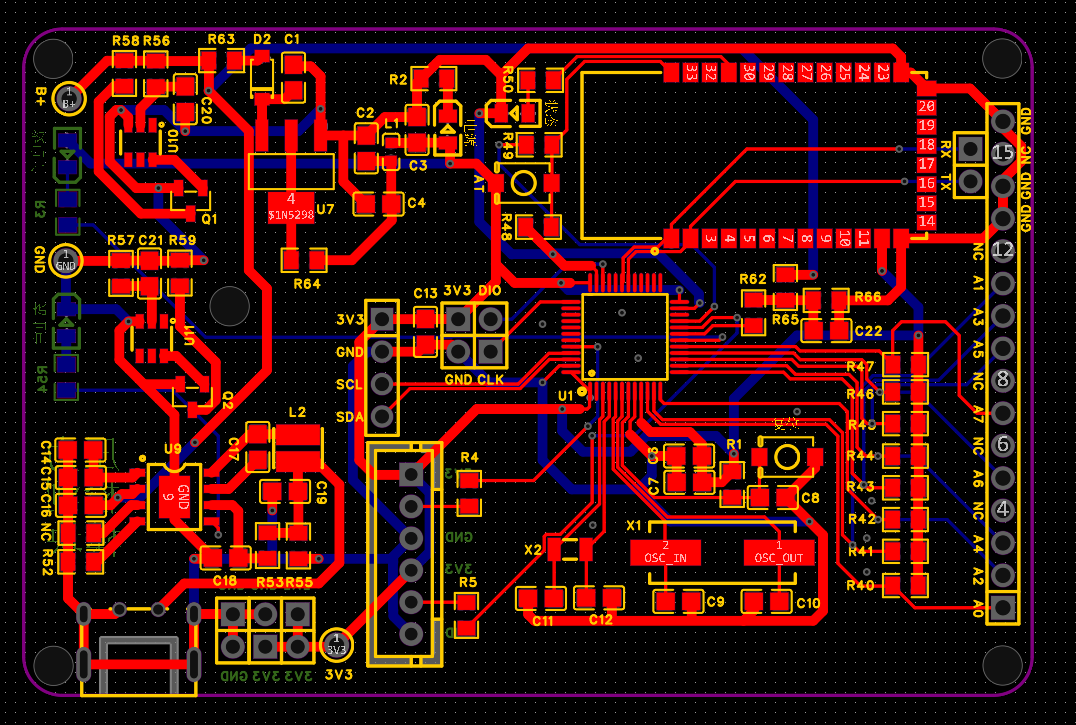The image size is (1076, 725).
Task: Click module pad number 20
Action: pos(926,106)
